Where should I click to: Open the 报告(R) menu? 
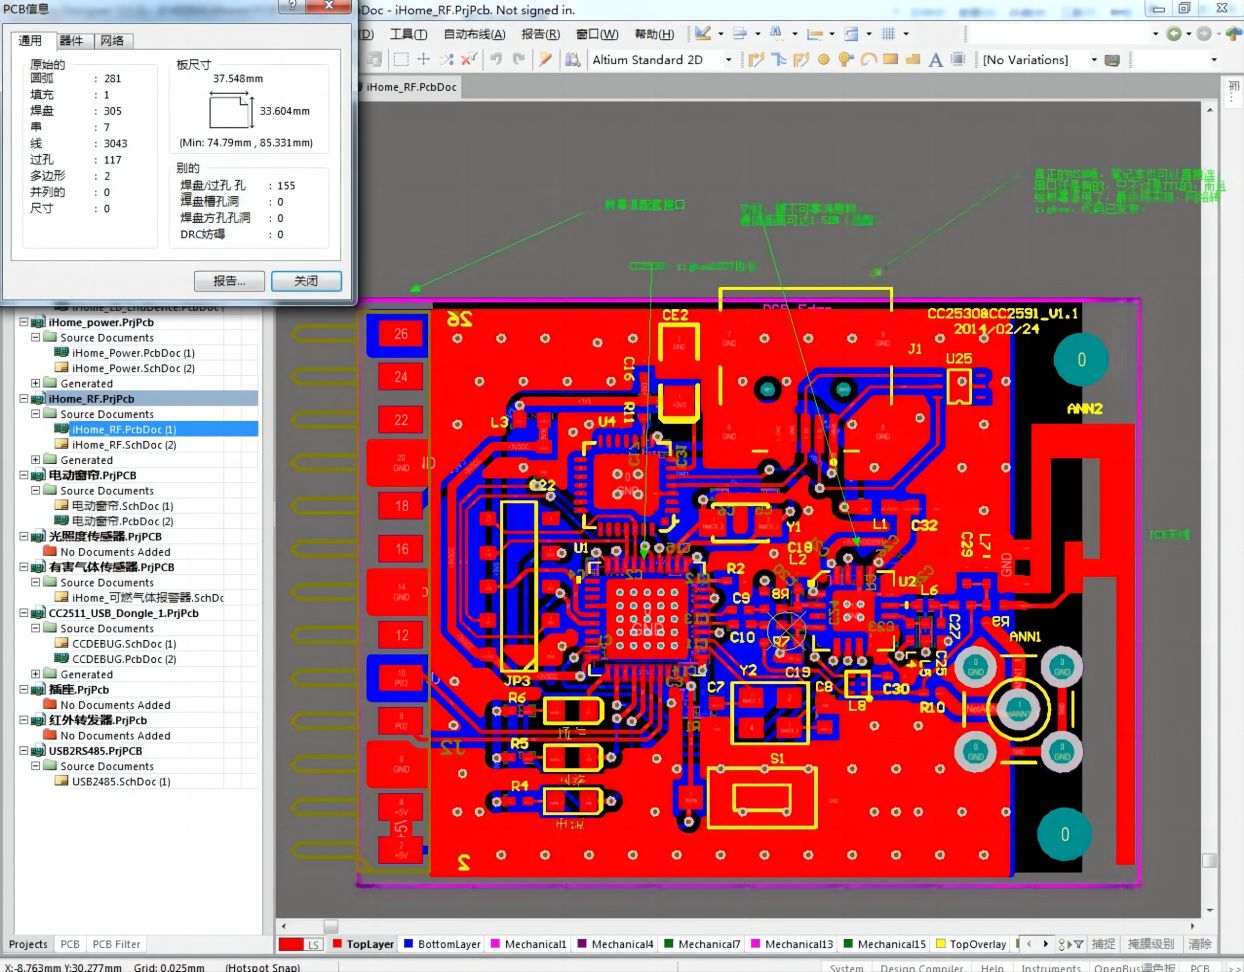point(540,34)
